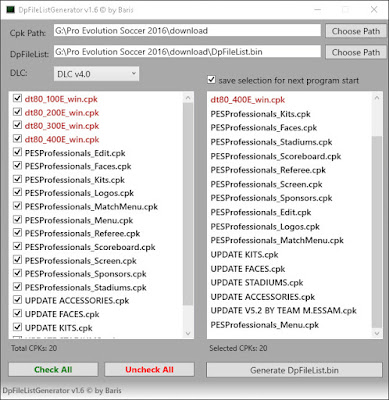The image size is (389, 400).
Task: Click the DpFileList path input field
Action: [x=187, y=52]
